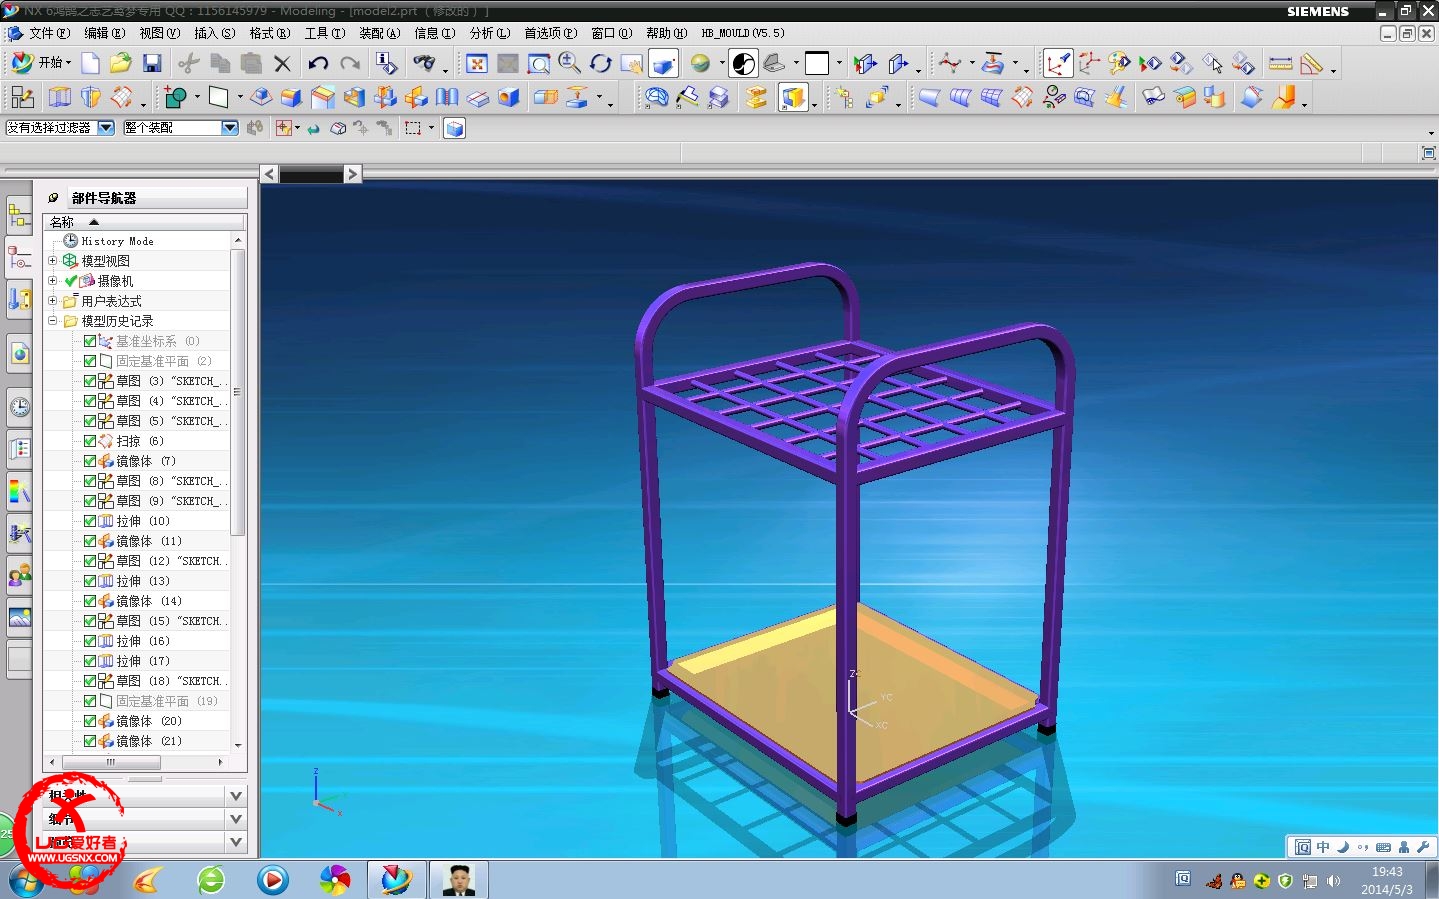Open a file with the folder icon
1439x899 pixels.
click(x=121, y=64)
